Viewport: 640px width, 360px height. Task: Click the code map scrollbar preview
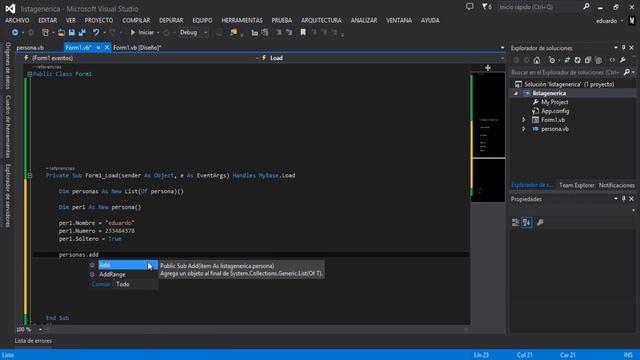[x=488, y=137]
